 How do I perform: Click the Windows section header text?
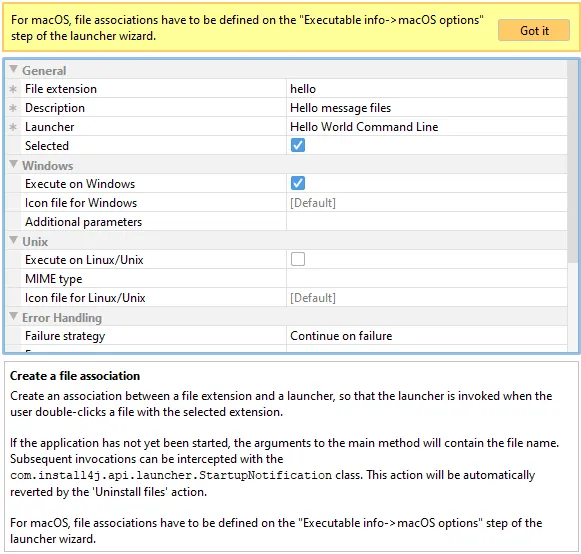coord(47,166)
